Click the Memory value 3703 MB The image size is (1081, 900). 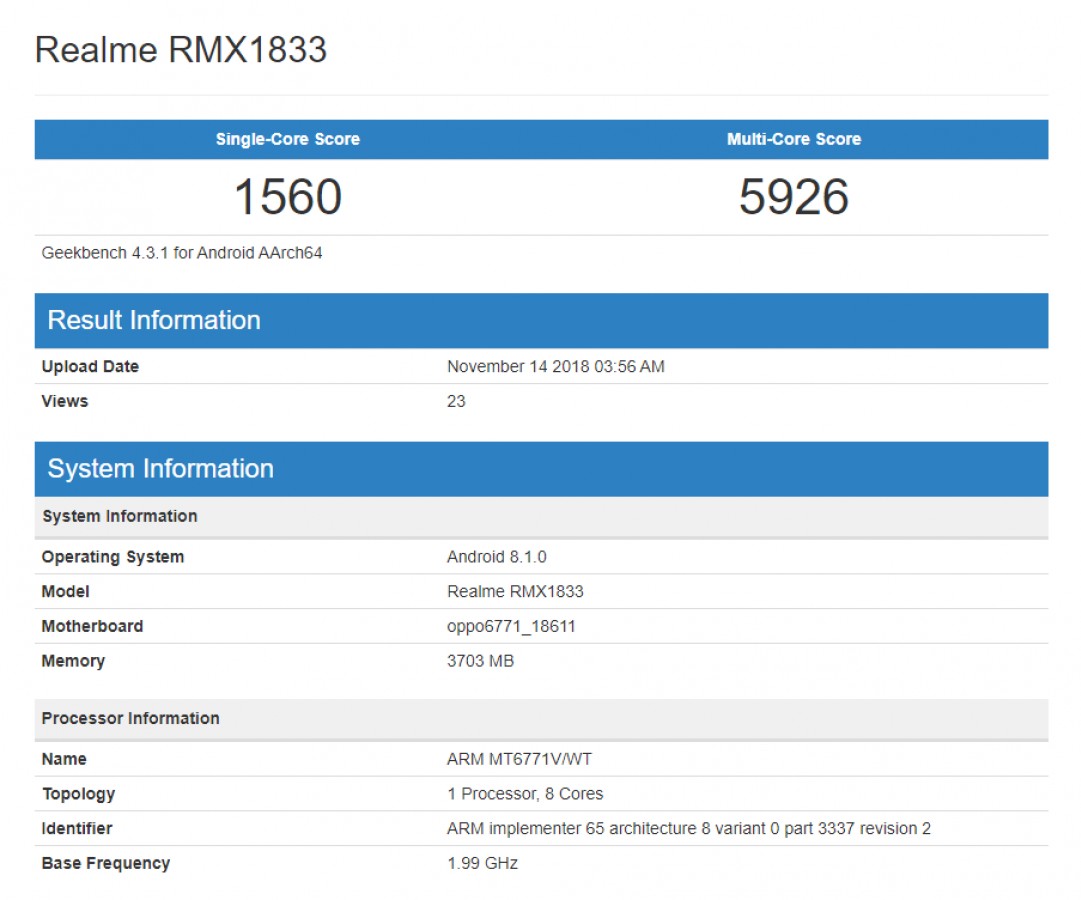[x=481, y=661]
